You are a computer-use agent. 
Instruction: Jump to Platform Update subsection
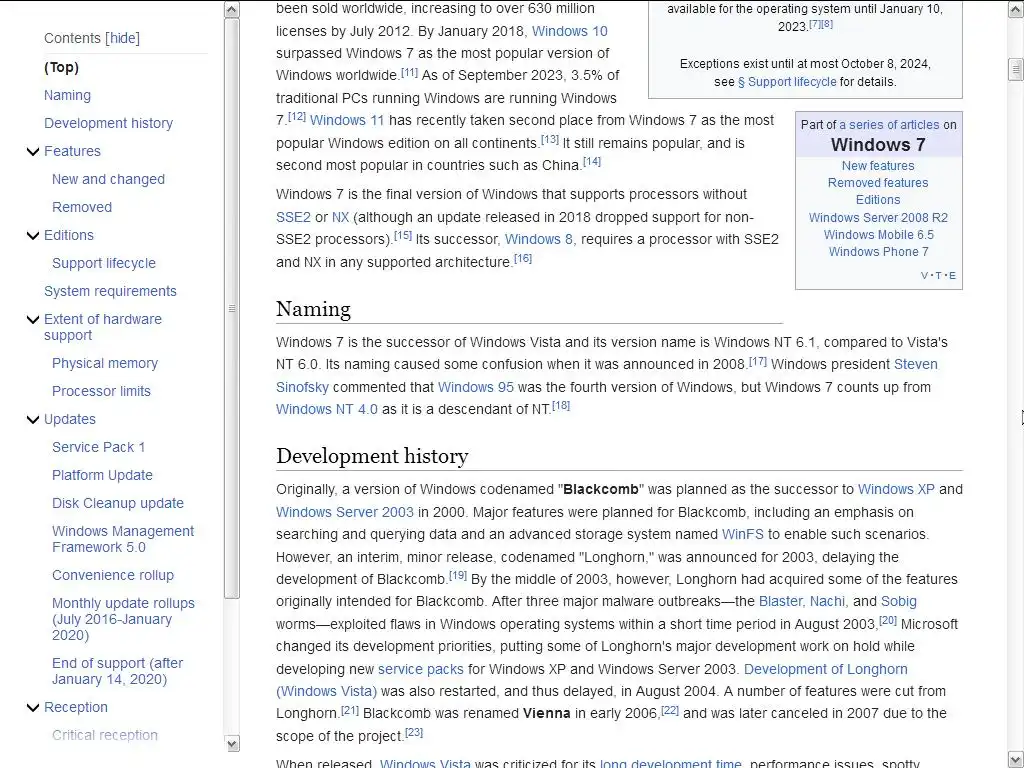click(103, 475)
